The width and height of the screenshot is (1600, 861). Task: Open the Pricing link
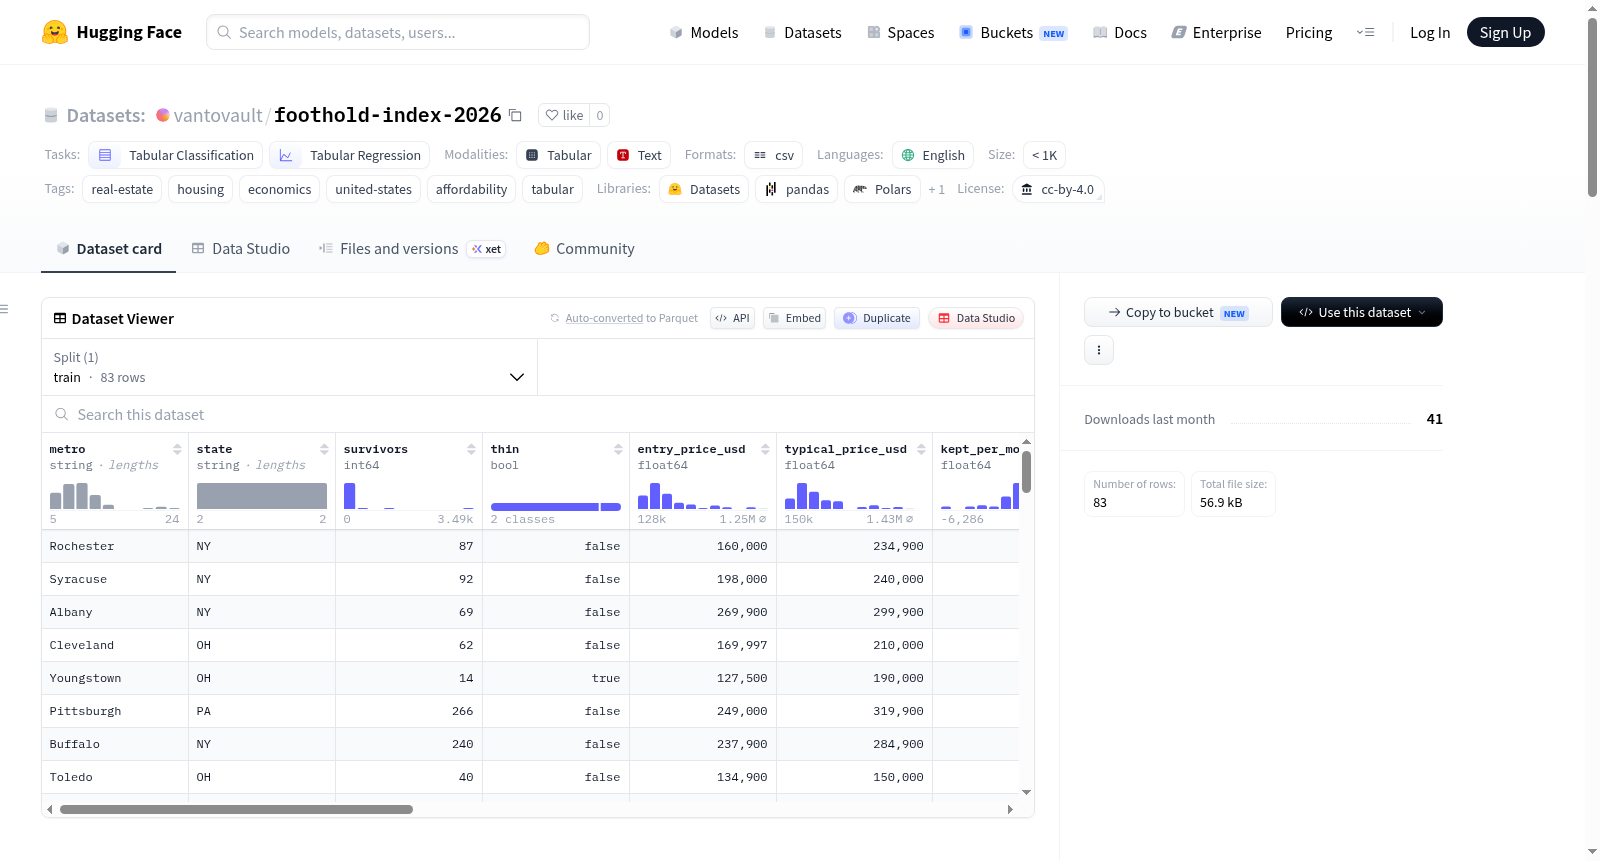[1309, 32]
